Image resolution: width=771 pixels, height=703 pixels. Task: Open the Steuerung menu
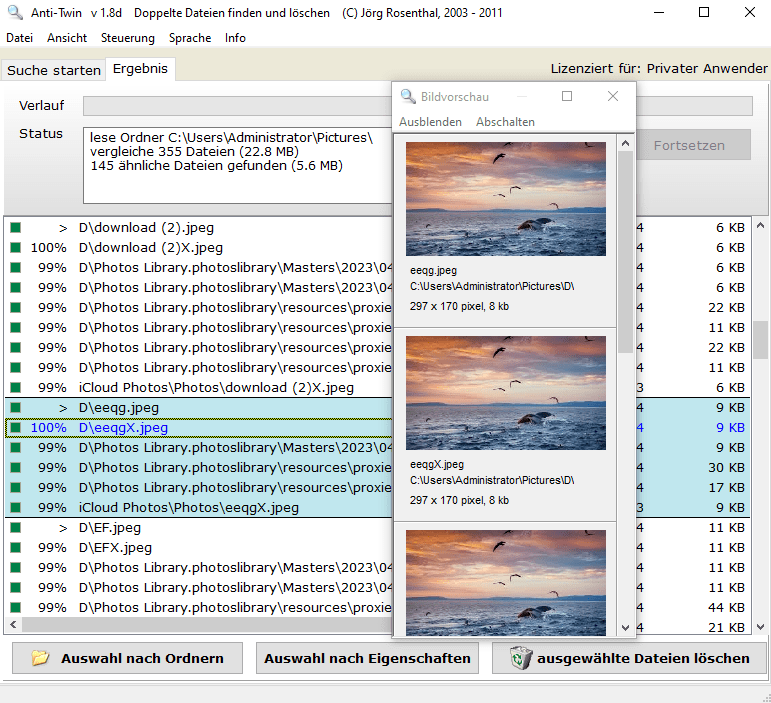[x=128, y=38]
